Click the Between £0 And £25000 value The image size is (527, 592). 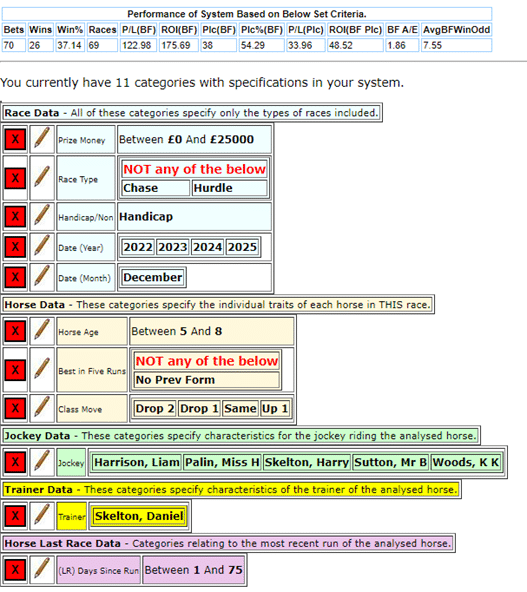(186, 139)
